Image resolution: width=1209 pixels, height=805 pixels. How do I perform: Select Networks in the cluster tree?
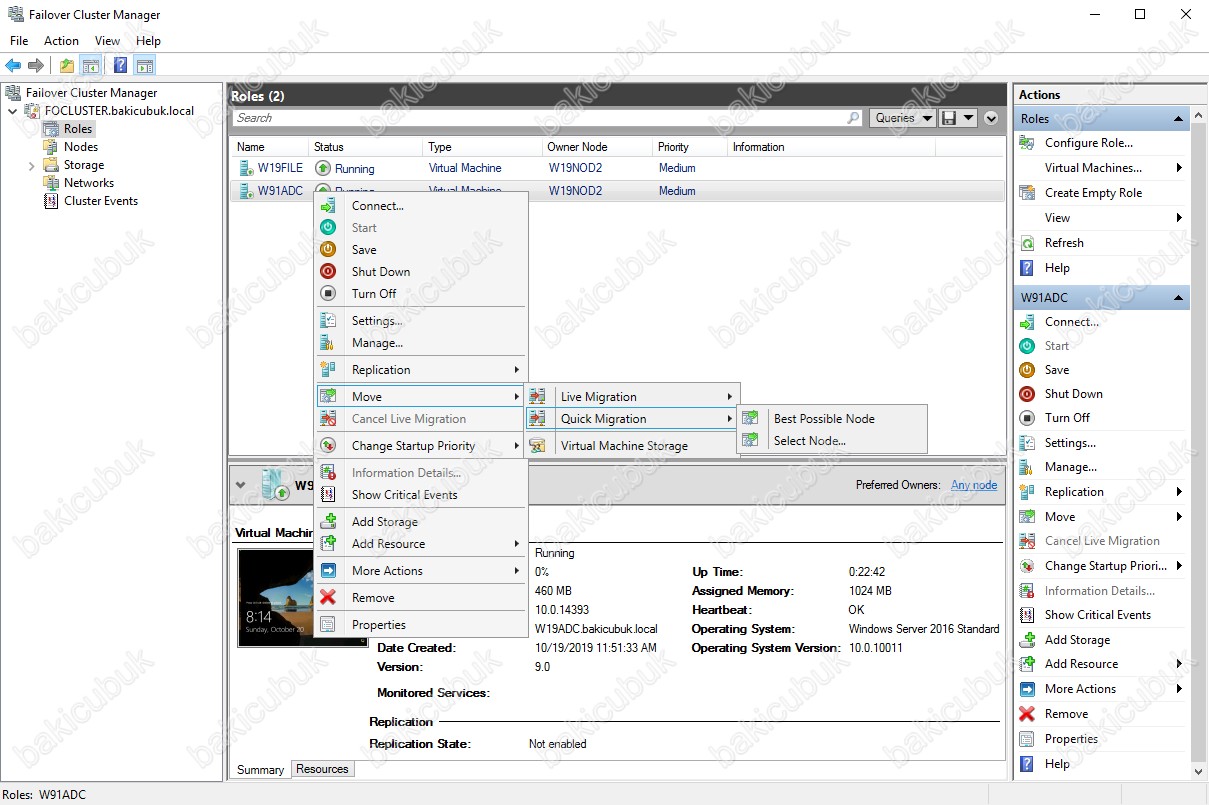click(x=89, y=183)
